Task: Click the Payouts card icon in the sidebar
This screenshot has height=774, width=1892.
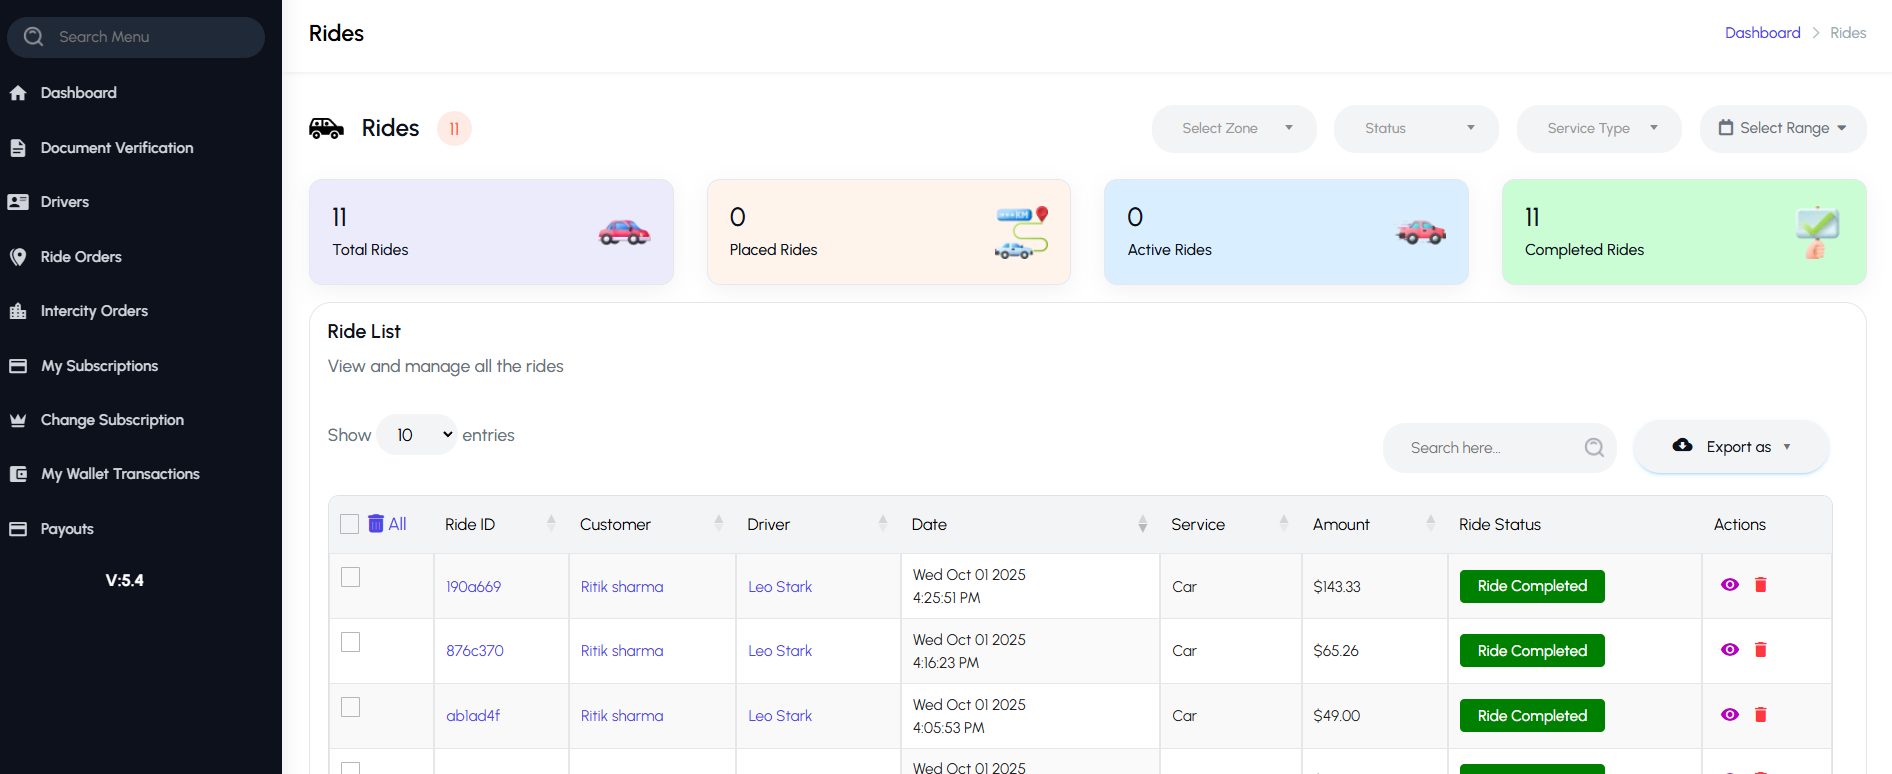Action: tap(18, 529)
